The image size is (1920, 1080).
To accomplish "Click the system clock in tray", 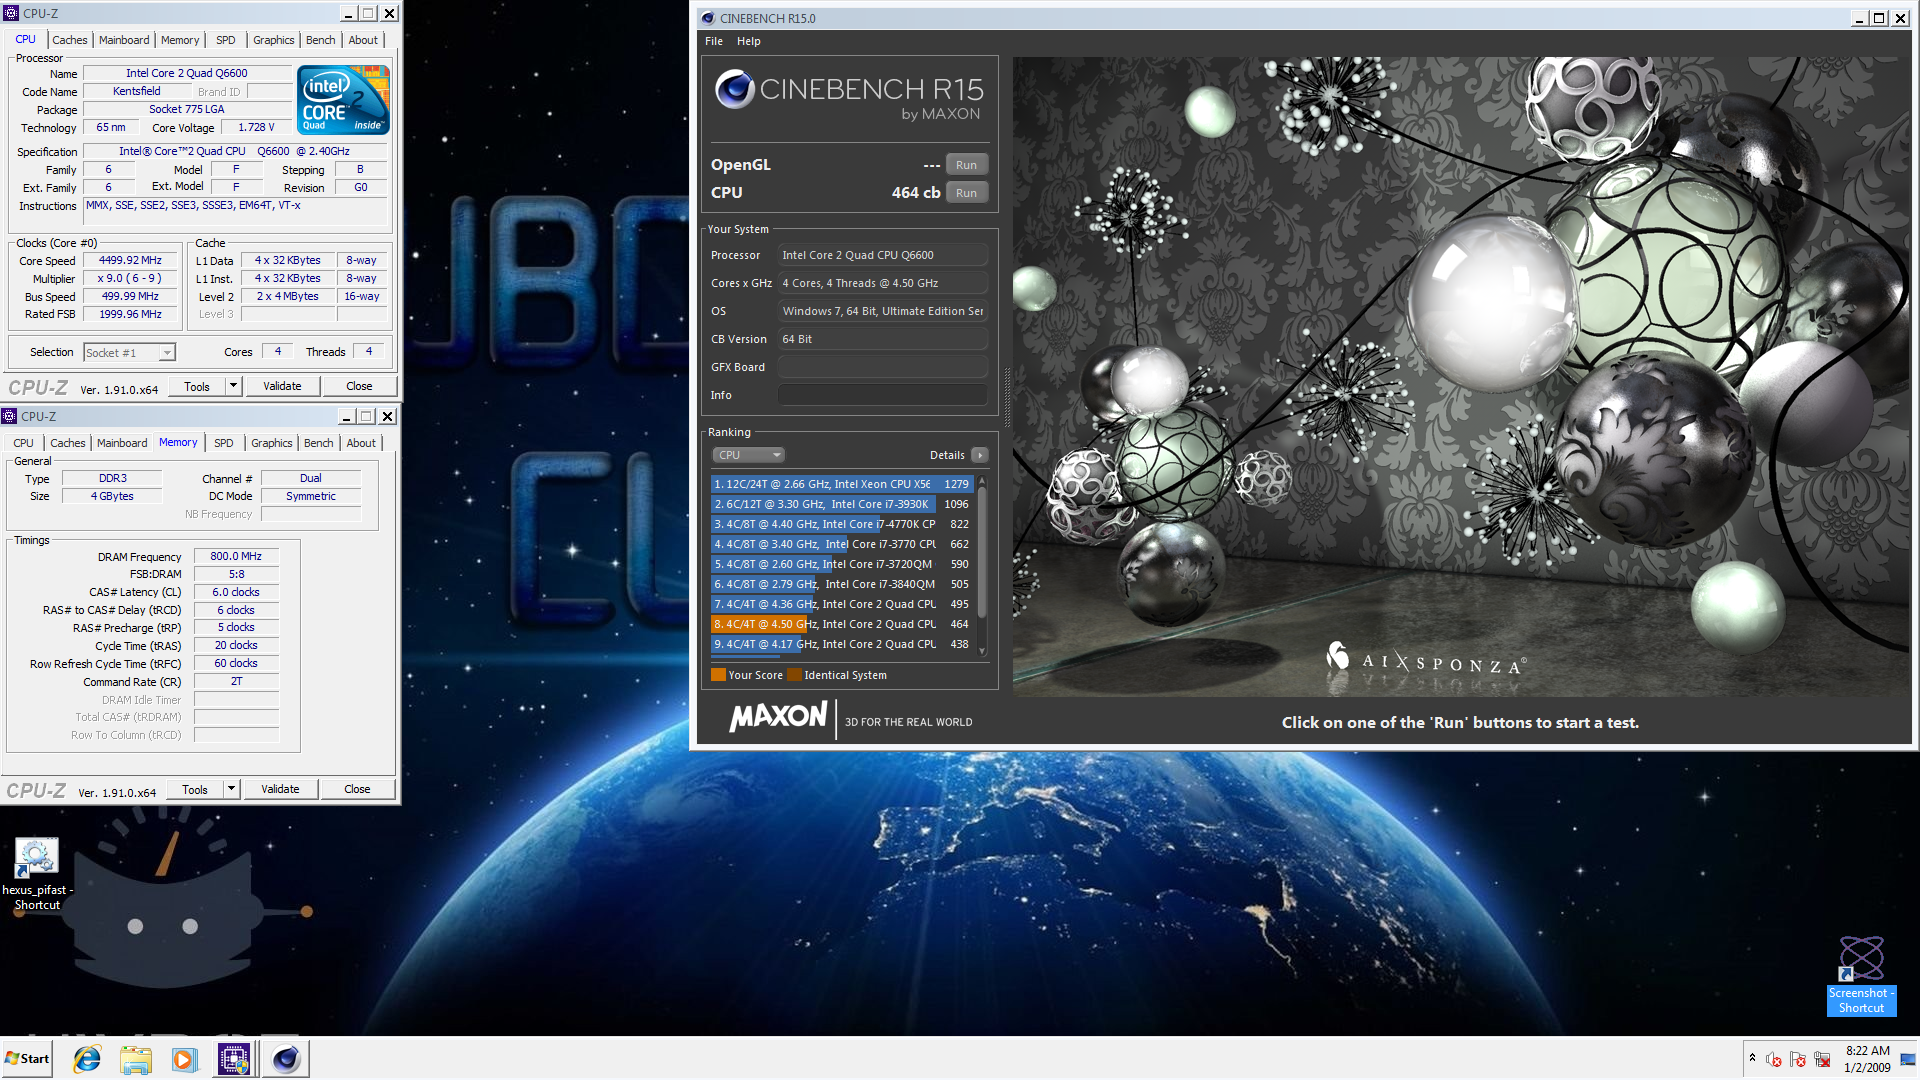I will [x=1867, y=1059].
